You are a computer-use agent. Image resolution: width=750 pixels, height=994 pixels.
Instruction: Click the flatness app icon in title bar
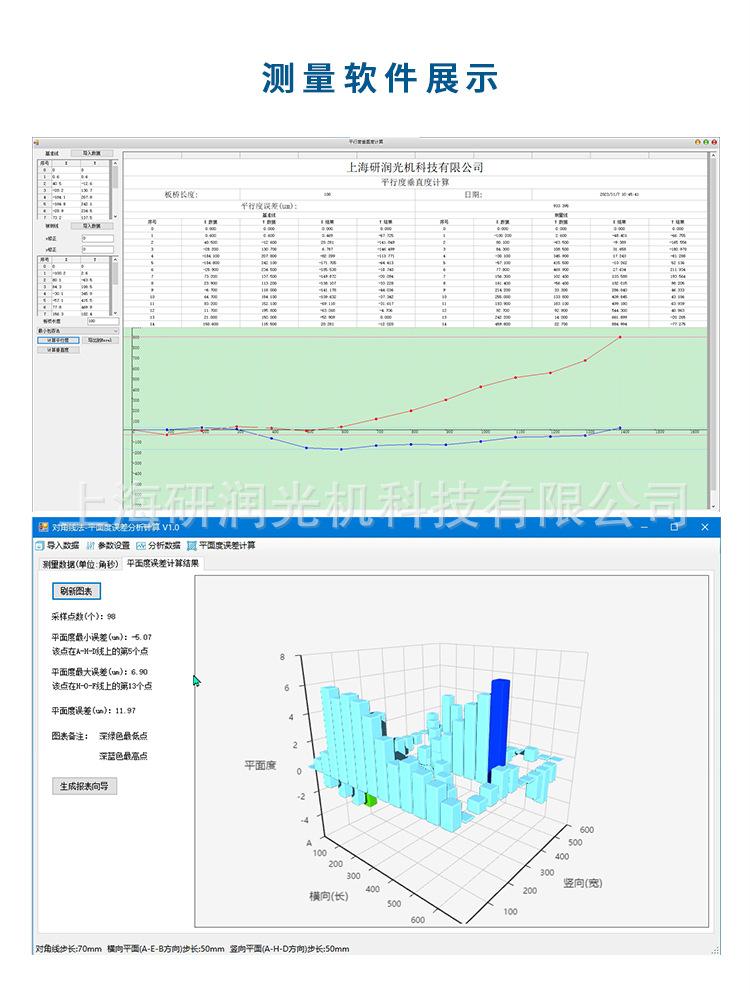coord(40,526)
